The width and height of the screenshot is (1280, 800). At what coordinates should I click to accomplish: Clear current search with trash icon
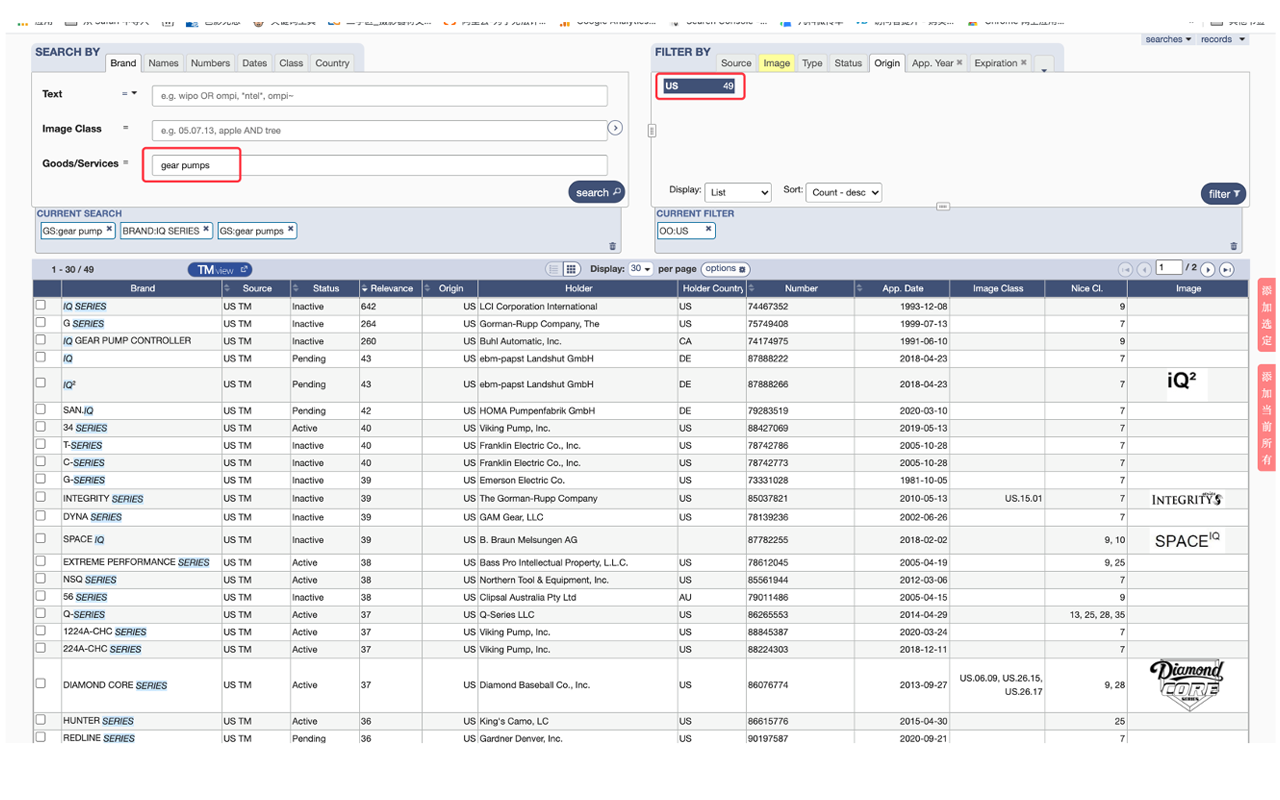613,246
